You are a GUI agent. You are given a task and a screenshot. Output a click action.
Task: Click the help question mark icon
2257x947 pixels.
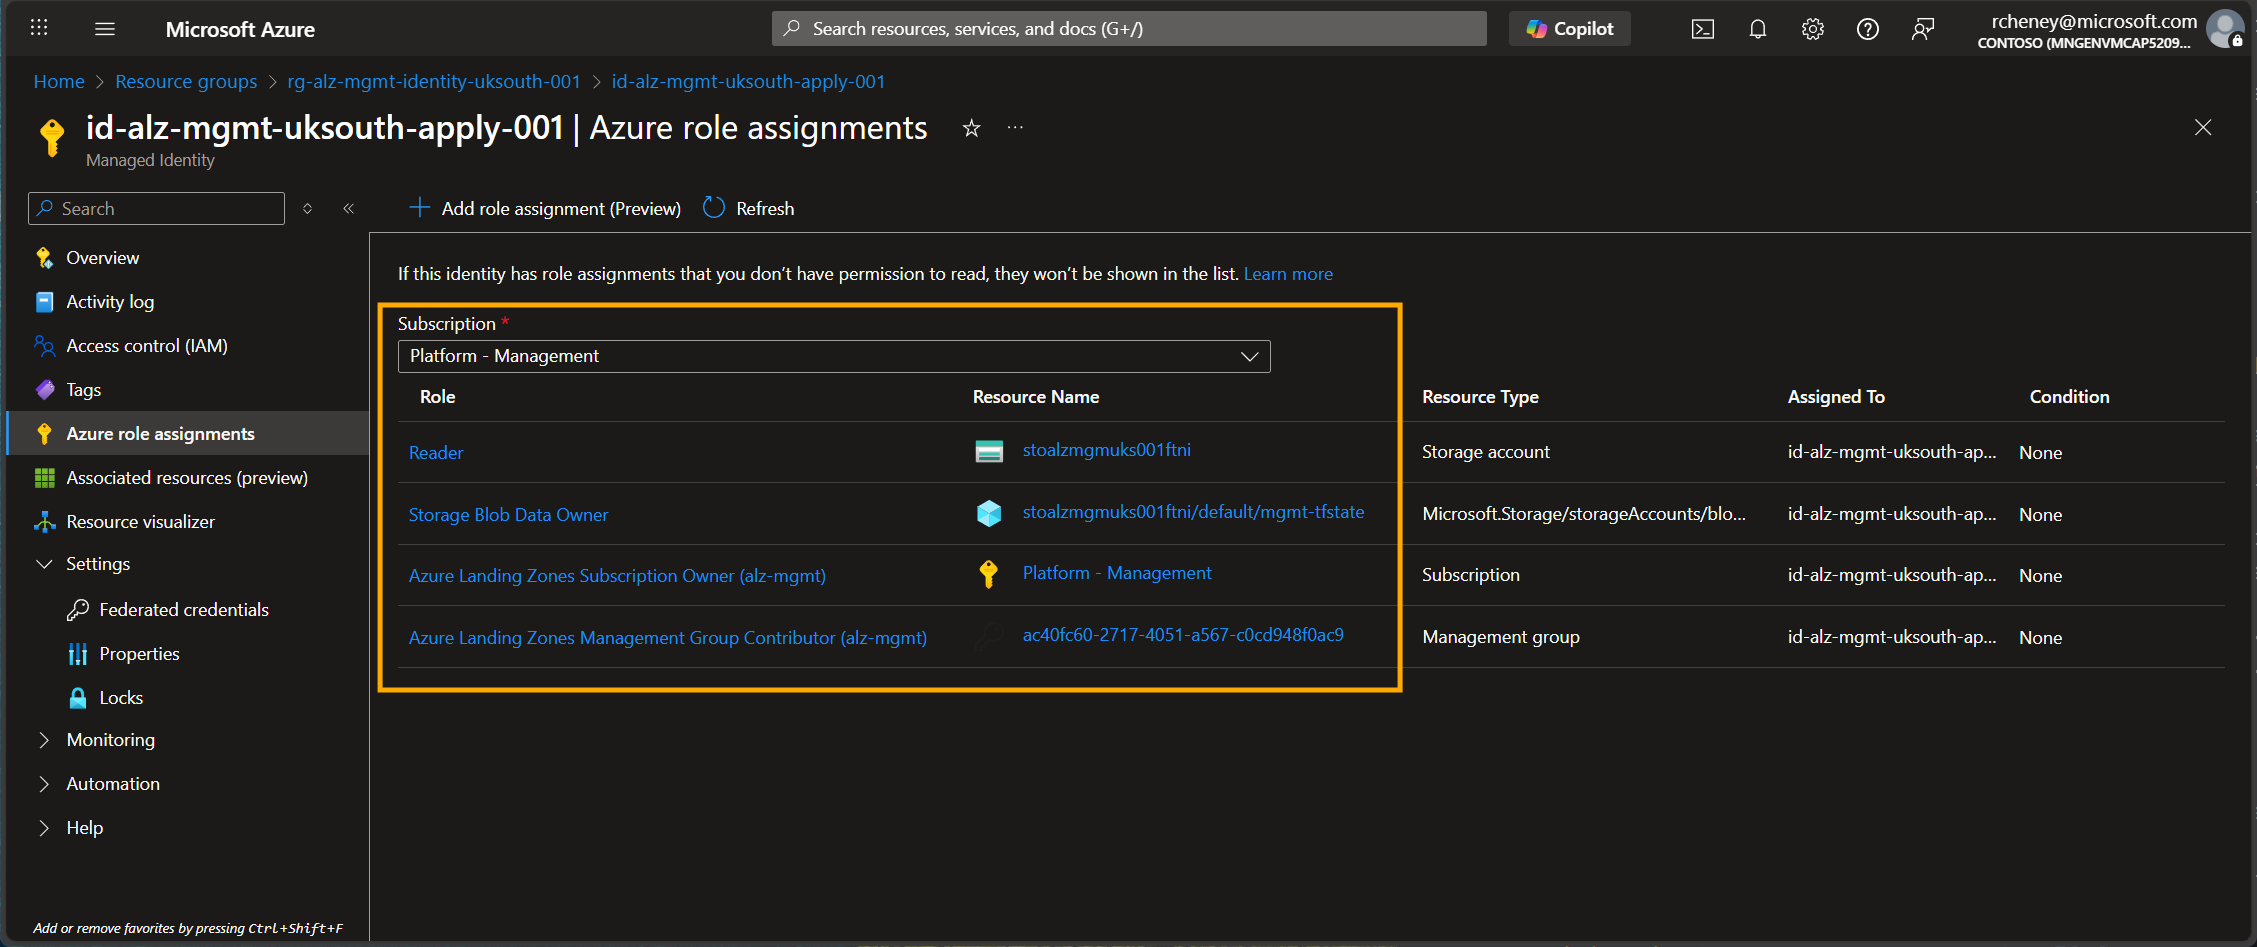[1867, 29]
